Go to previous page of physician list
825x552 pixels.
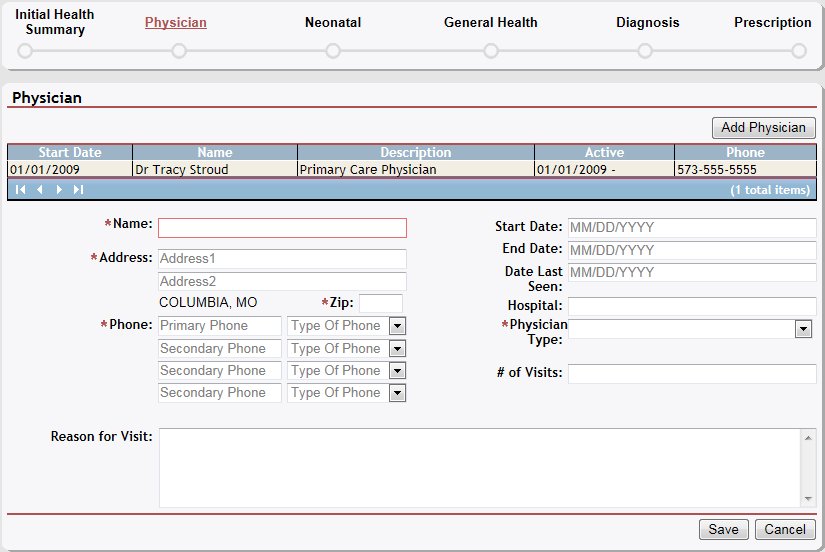[x=39, y=190]
